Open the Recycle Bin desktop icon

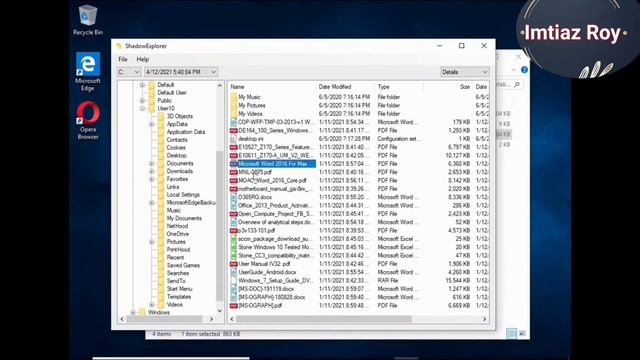coord(88,20)
